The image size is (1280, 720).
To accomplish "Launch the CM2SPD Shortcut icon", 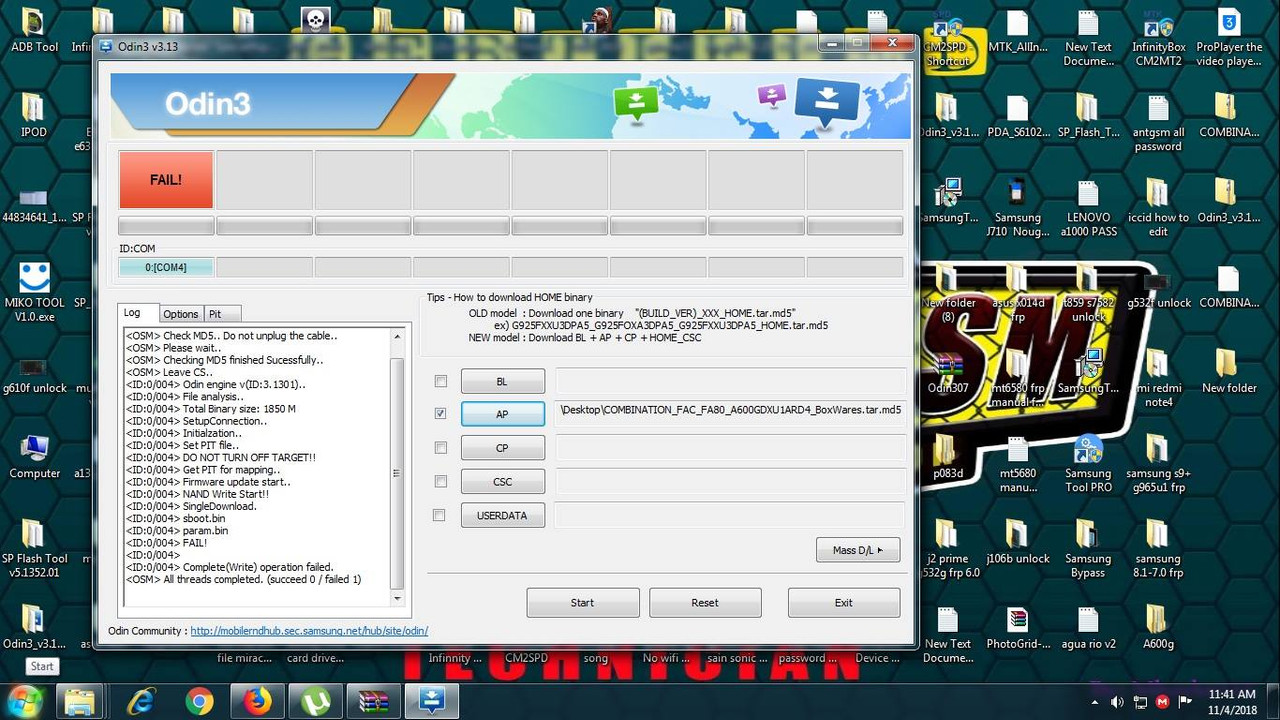I will coord(948,38).
